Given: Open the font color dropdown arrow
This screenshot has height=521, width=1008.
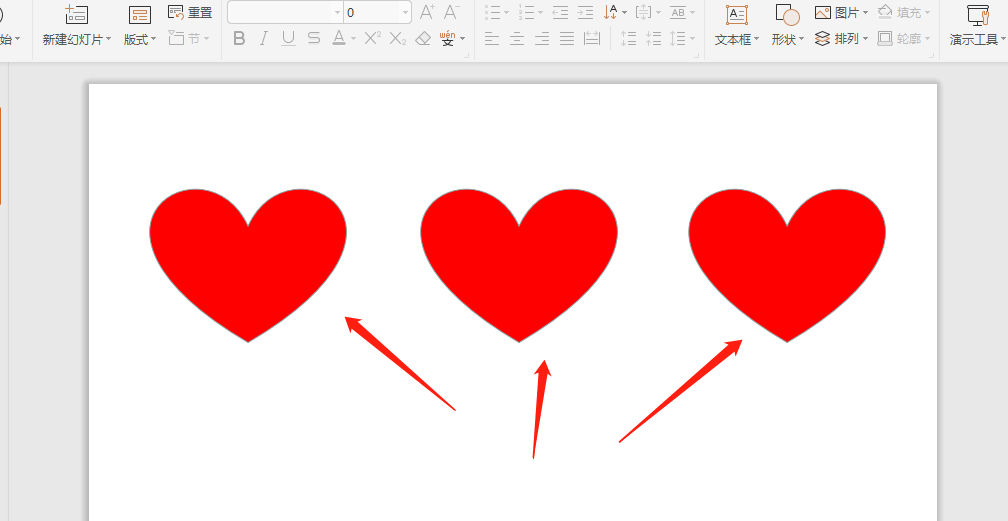Looking at the screenshot, I should [x=353, y=39].
